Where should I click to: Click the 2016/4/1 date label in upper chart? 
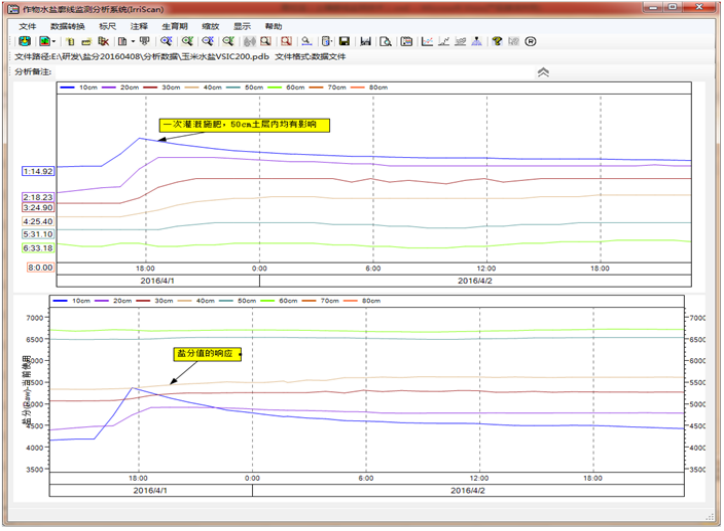[x=157, y=281]
